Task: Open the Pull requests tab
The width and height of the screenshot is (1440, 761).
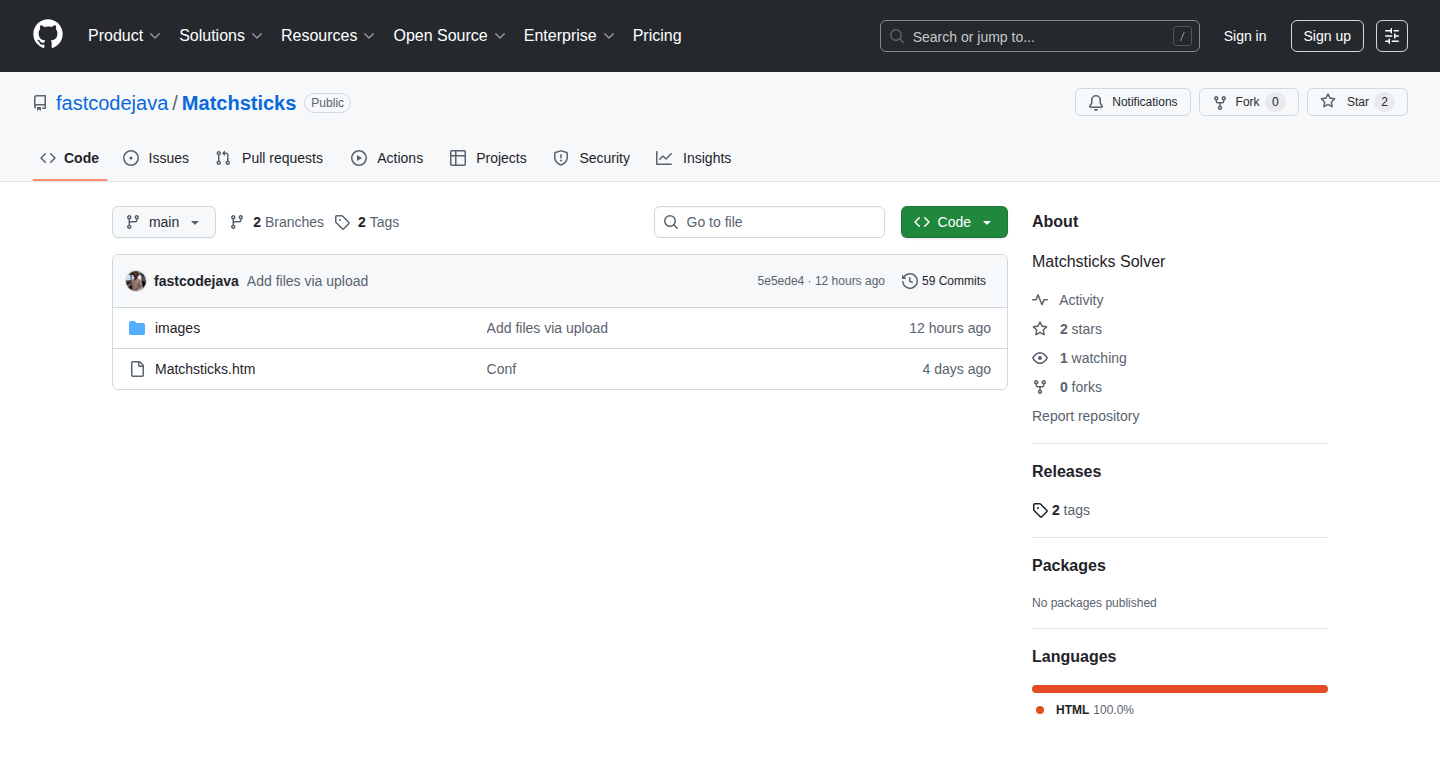Action: tap(269, 158)
